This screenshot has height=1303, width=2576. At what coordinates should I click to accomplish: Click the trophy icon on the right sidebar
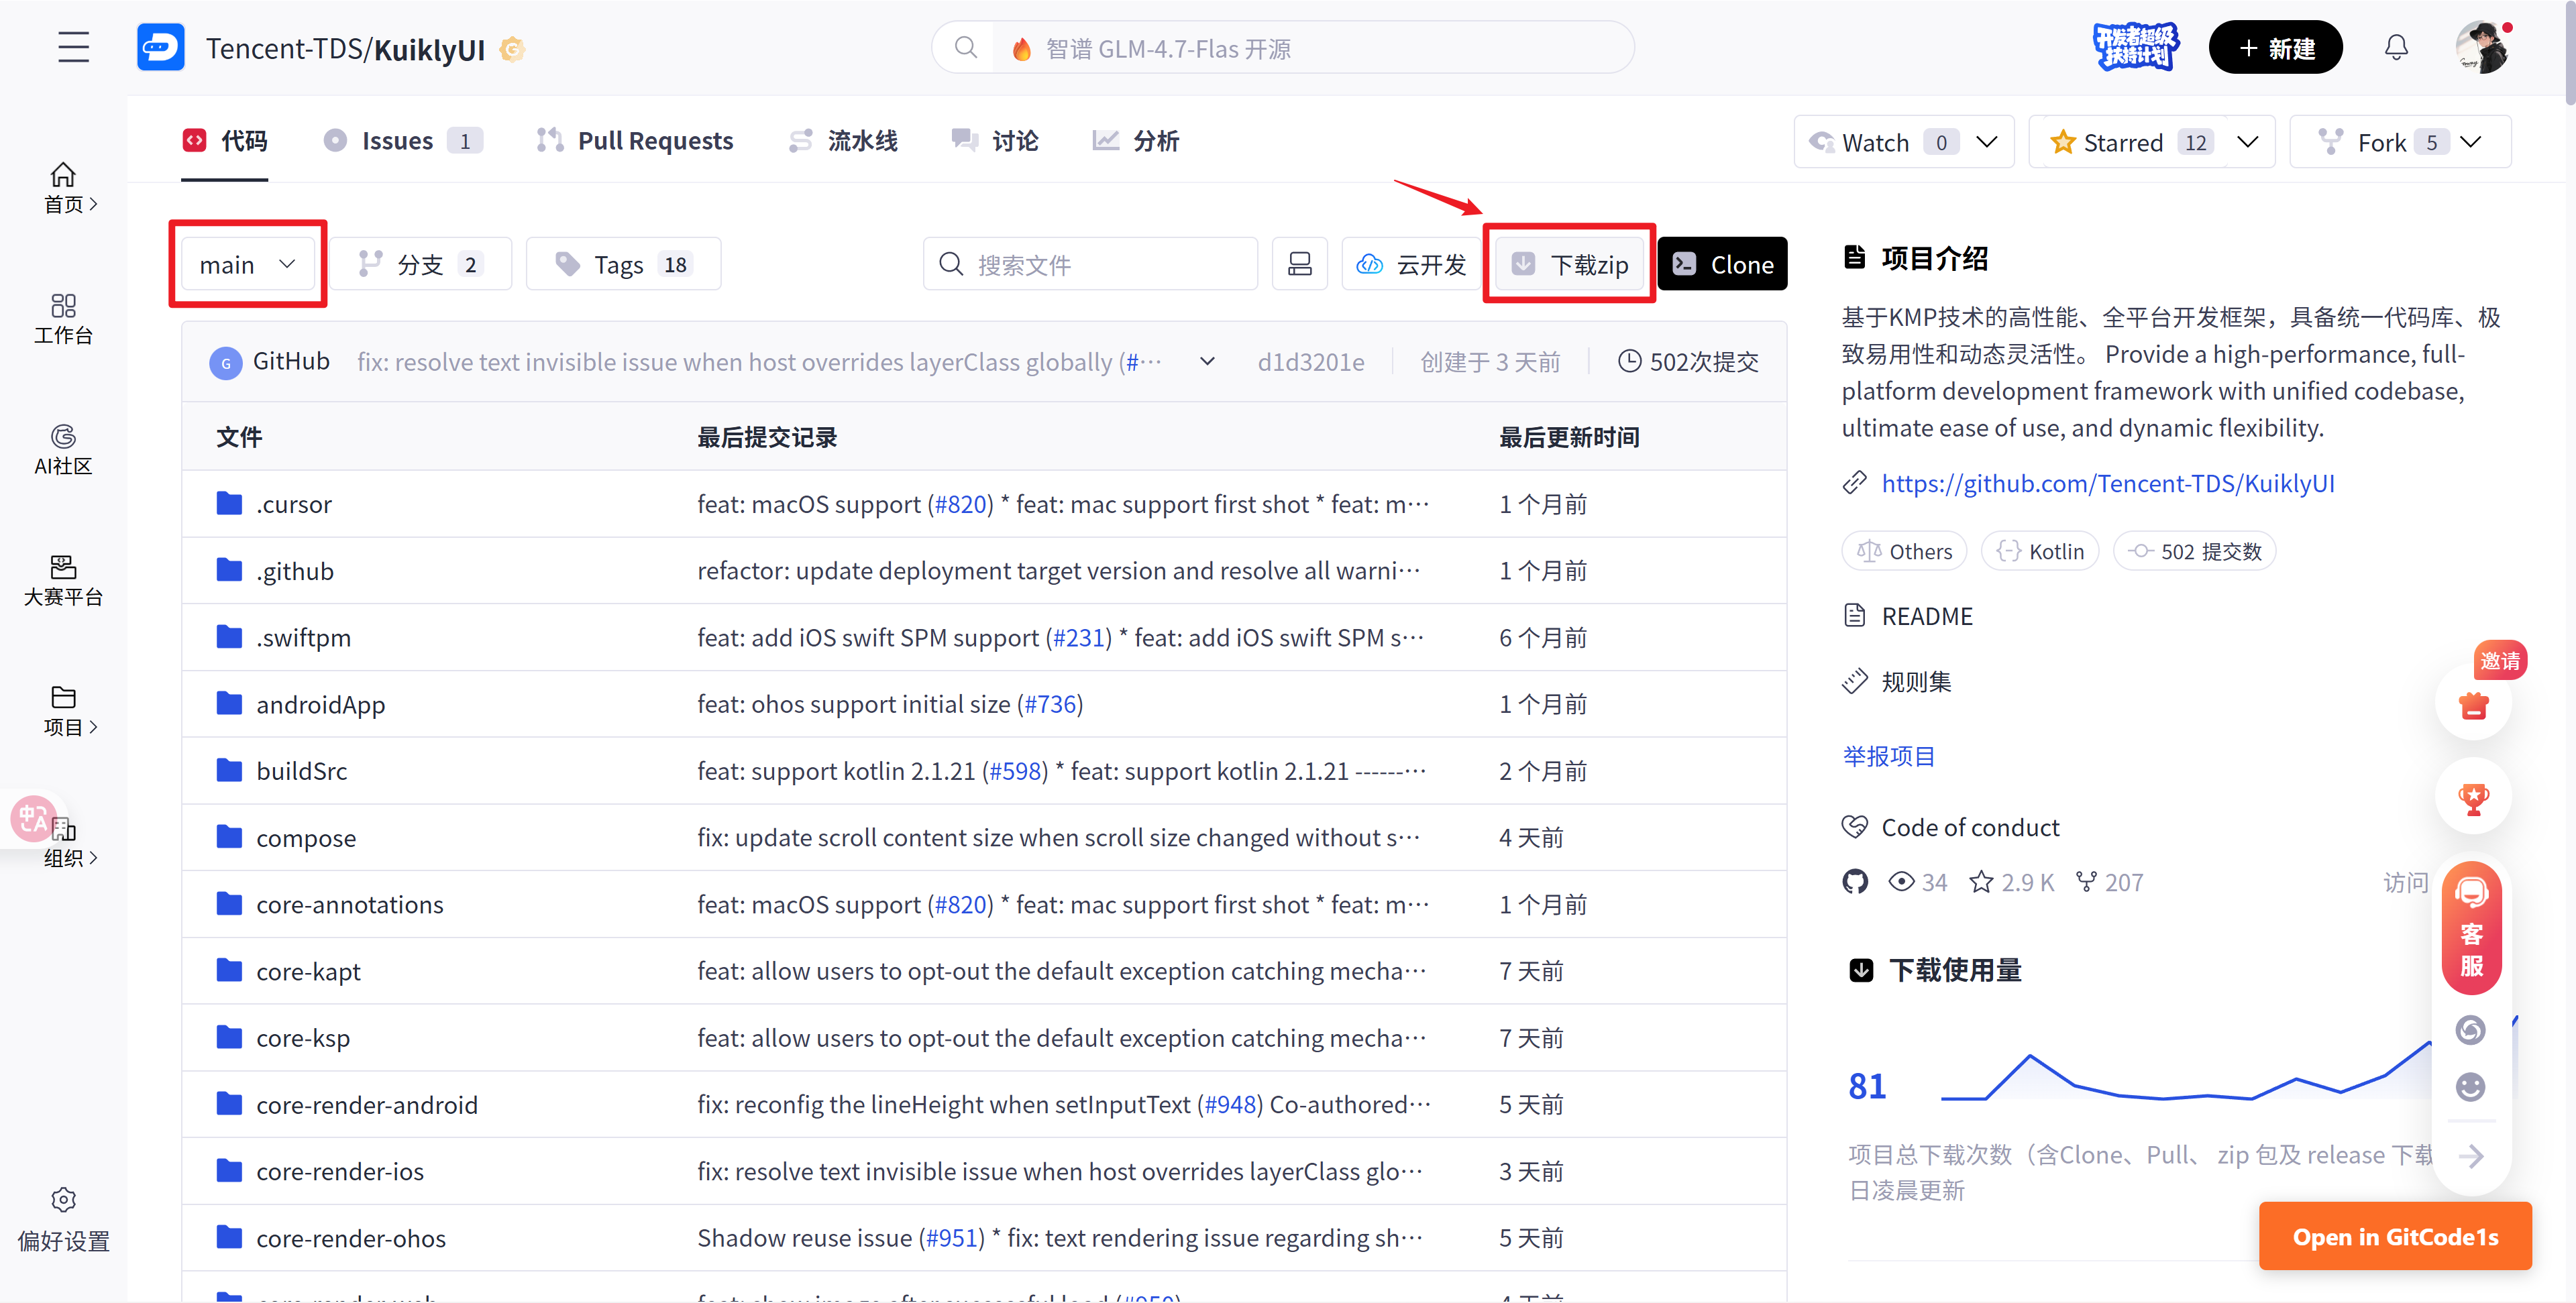point(2473,798)
